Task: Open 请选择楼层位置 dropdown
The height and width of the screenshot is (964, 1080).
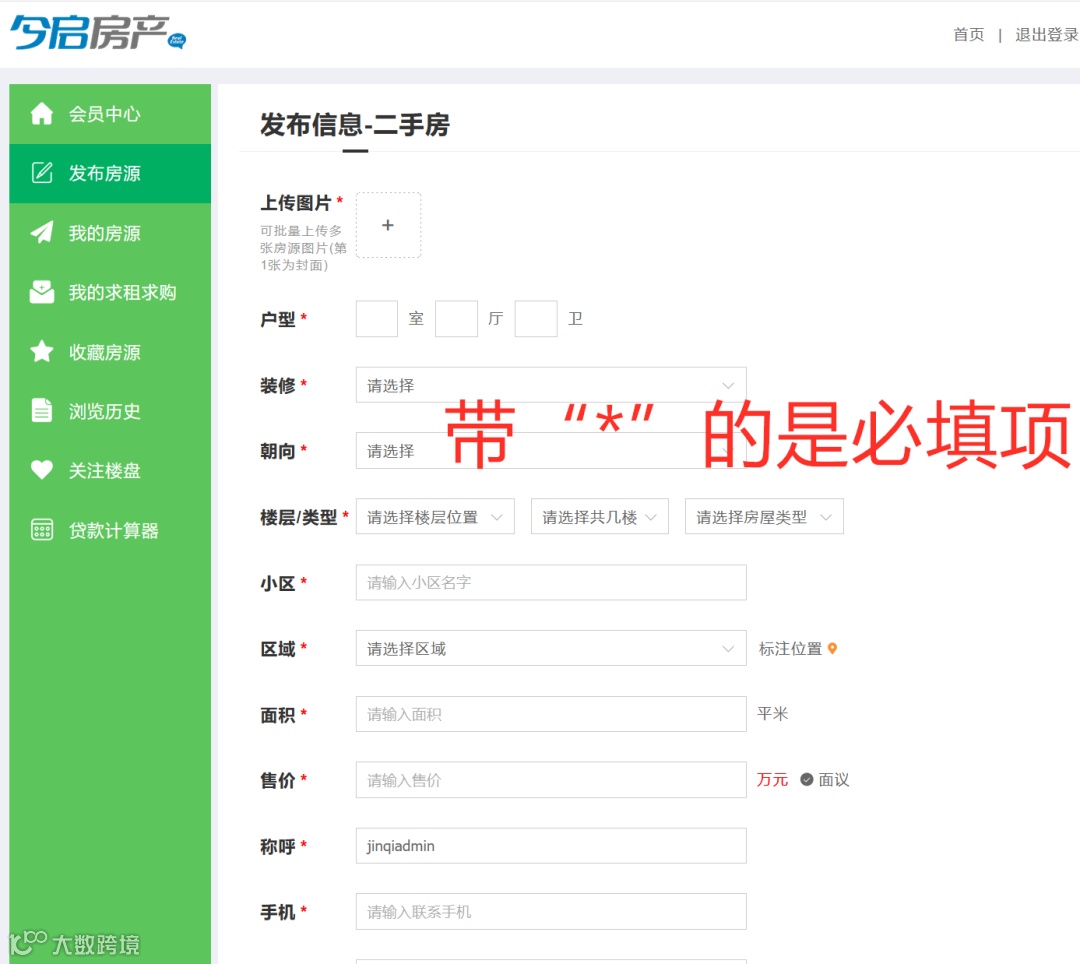Action: tap(435, 516)
